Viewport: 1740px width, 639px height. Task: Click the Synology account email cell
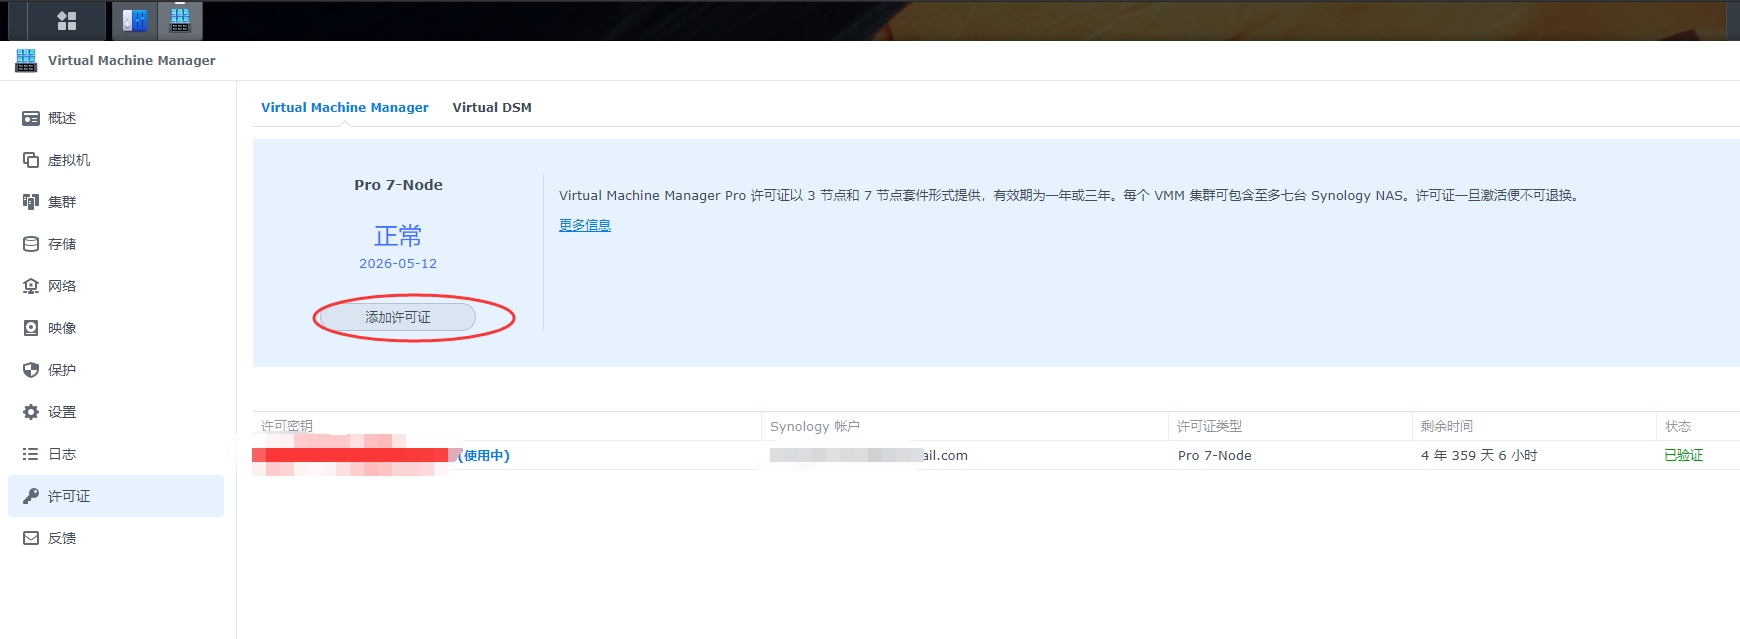(x=869, y=455)
